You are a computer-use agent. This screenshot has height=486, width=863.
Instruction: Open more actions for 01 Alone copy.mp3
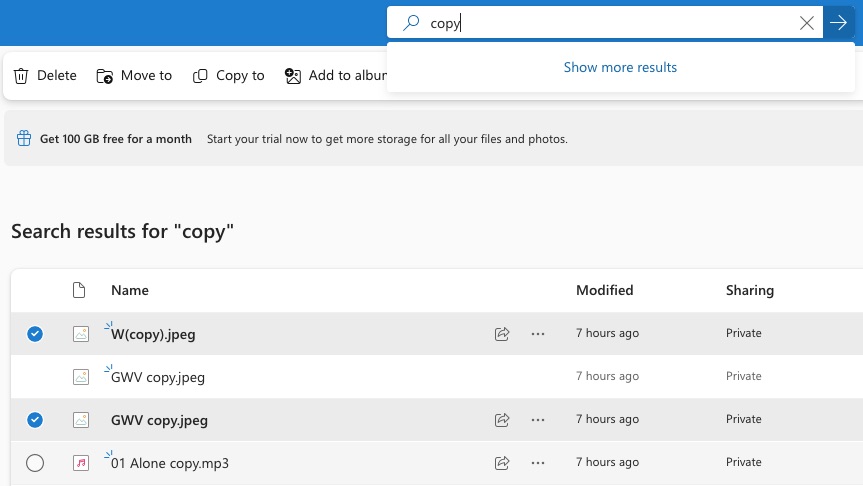click(x=538, y=463)
